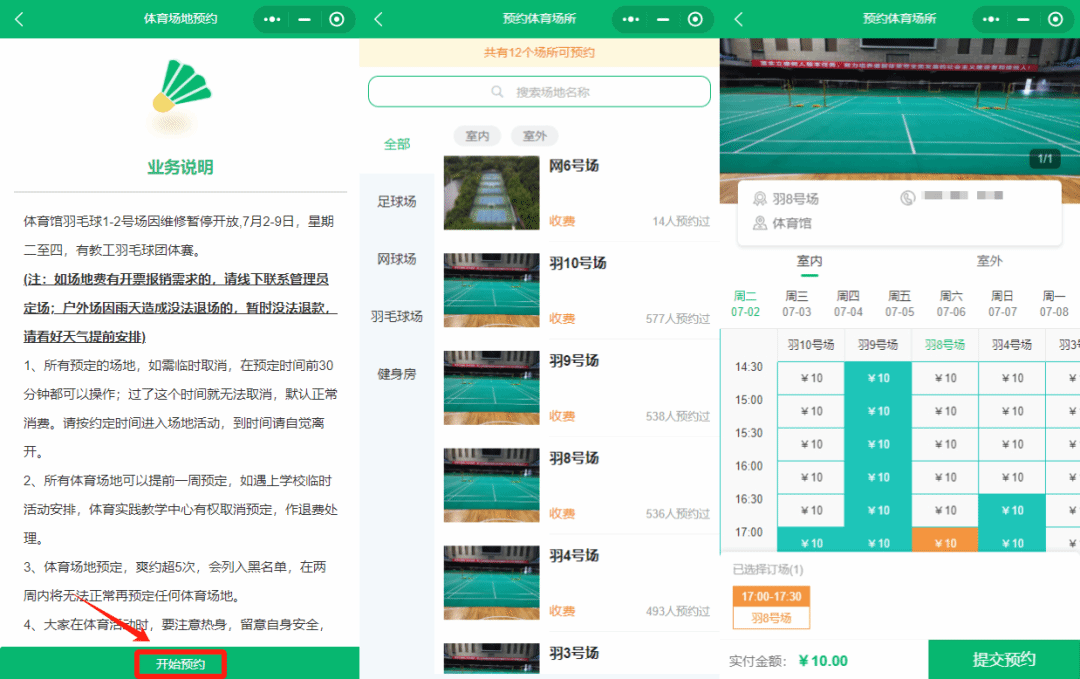The height and width of the screenshot is (679, 1080).
Task: Switch to 室内 tab on booking screen
Action: tap(809, 261)
